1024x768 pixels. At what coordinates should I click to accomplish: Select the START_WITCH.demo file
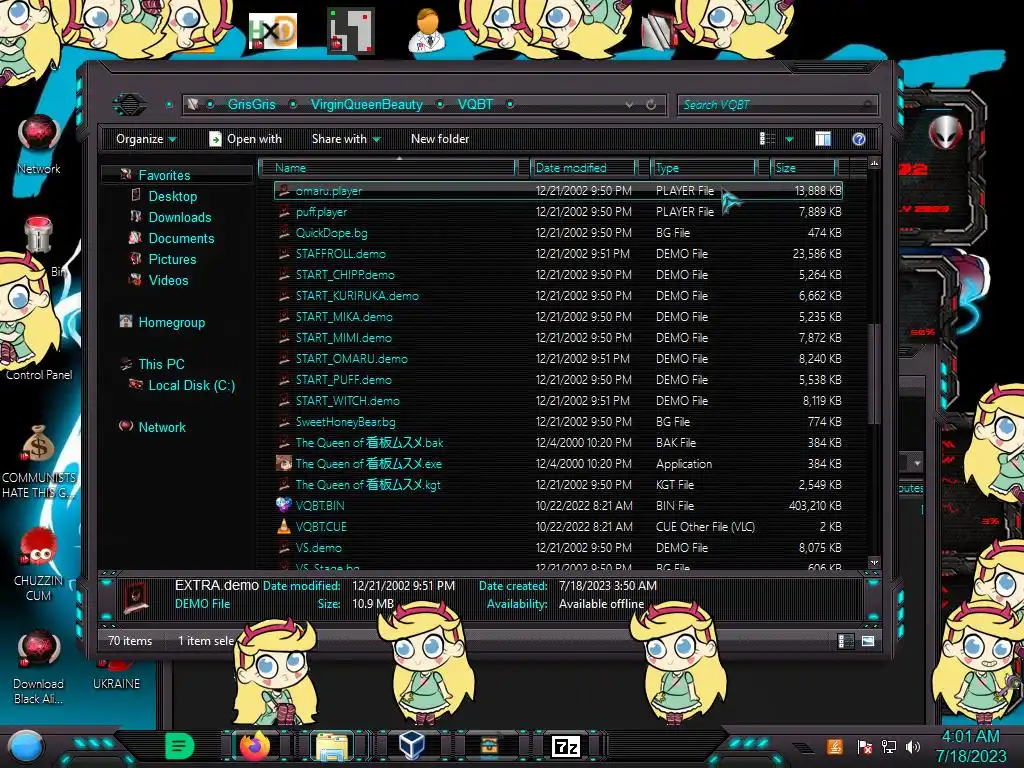click(x=558, y=400)
